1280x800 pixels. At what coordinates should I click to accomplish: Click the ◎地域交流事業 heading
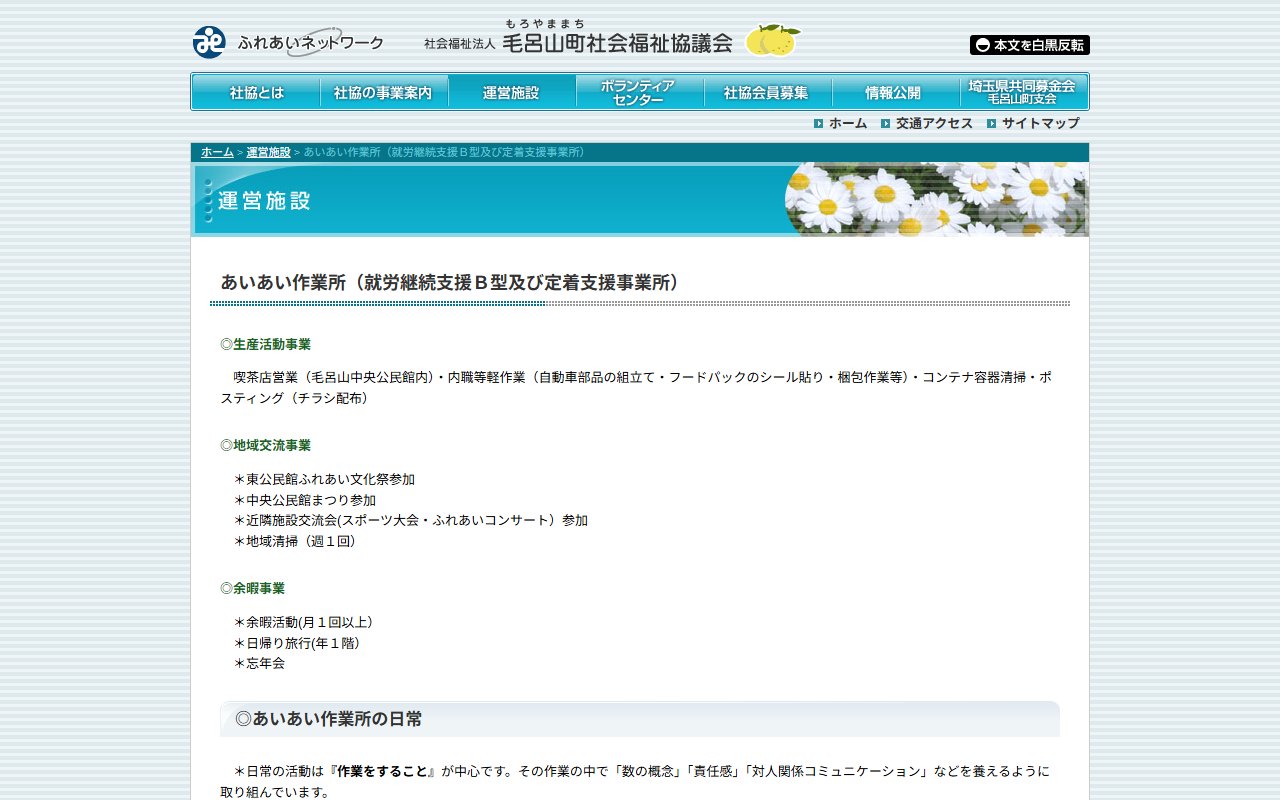click(265, 445)
